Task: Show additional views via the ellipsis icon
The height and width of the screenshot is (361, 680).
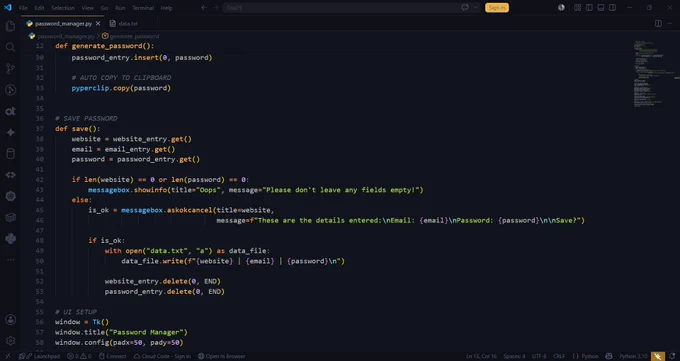Action: point(10,259)
